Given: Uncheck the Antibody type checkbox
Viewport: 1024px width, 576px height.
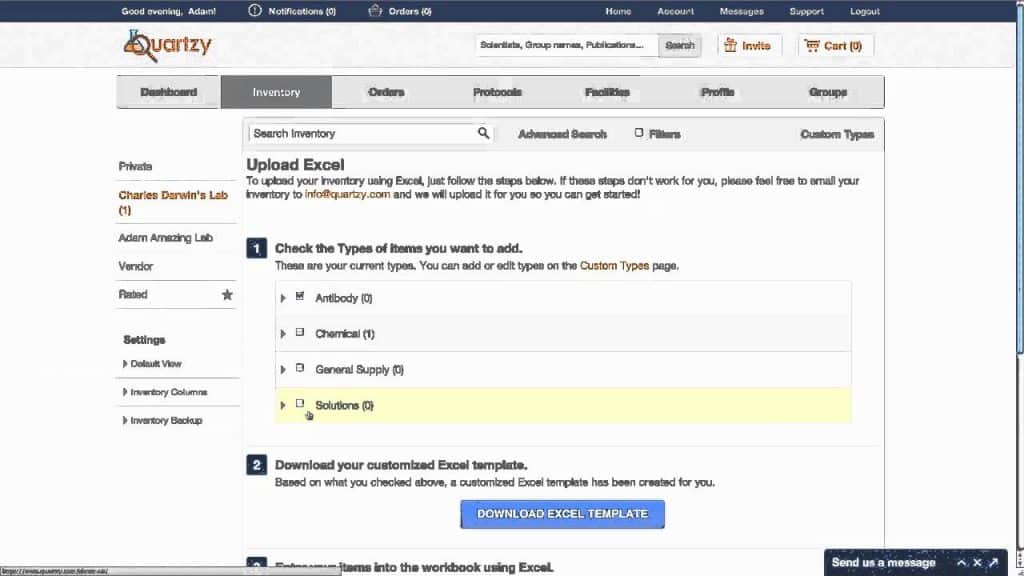Looking at the screenshot, I should click(300, 296).
